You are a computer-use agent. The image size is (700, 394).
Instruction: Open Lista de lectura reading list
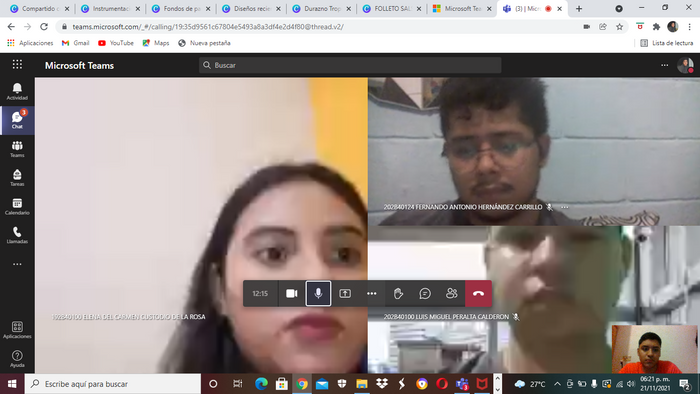(667, 43)
